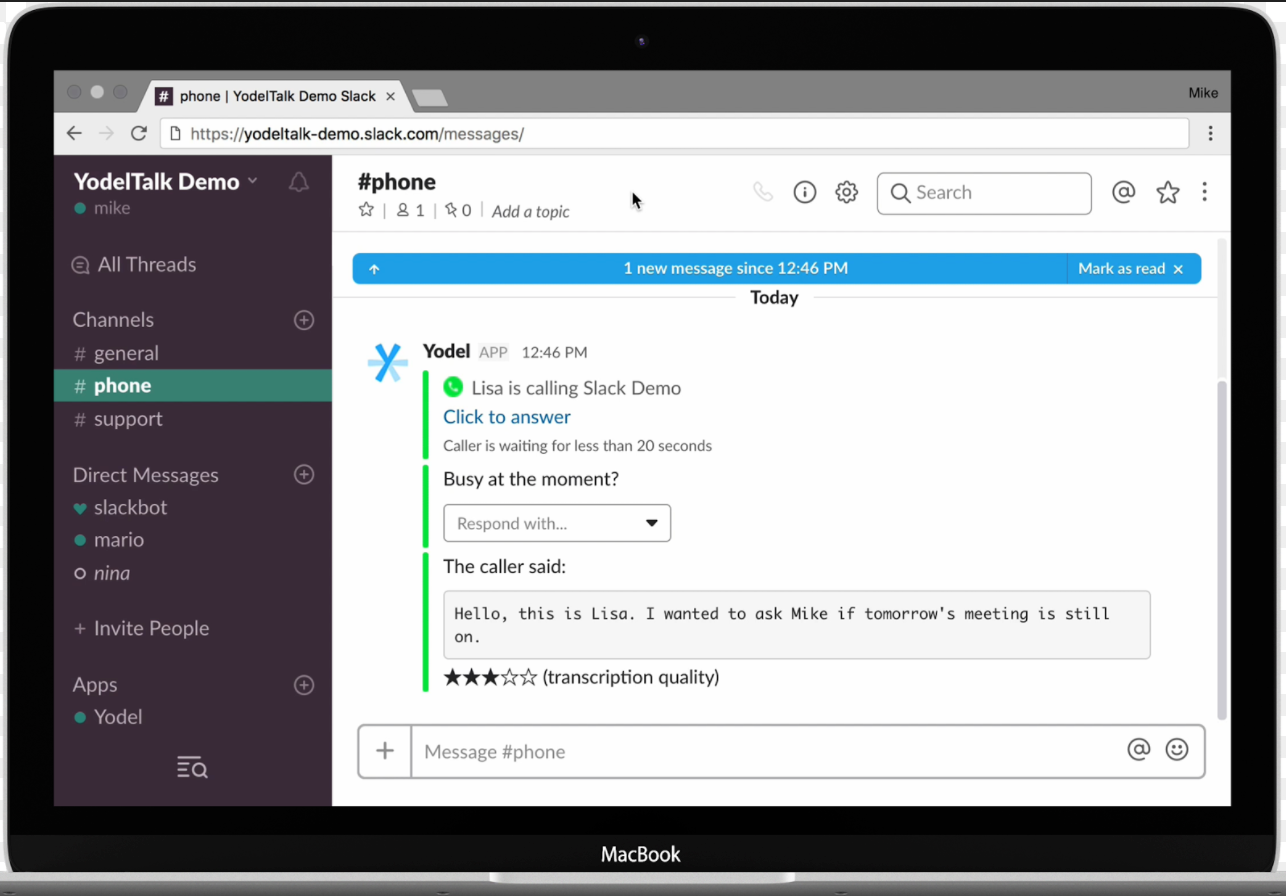Attach a file with the plus button
The image size is (1286, 896).
tap(385, 751)
